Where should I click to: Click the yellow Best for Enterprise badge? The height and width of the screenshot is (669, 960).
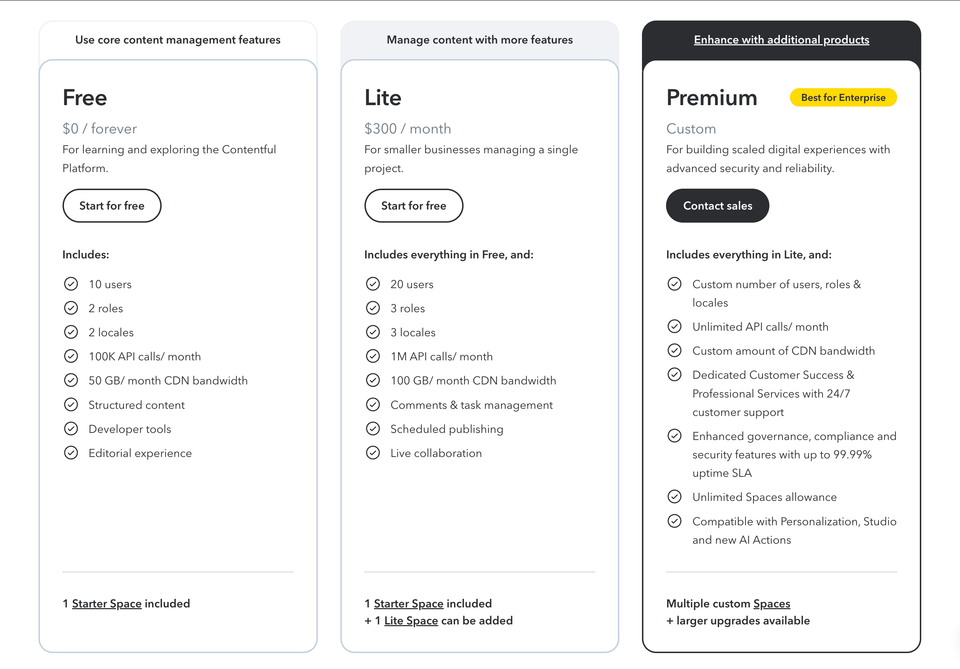point(841,97)
